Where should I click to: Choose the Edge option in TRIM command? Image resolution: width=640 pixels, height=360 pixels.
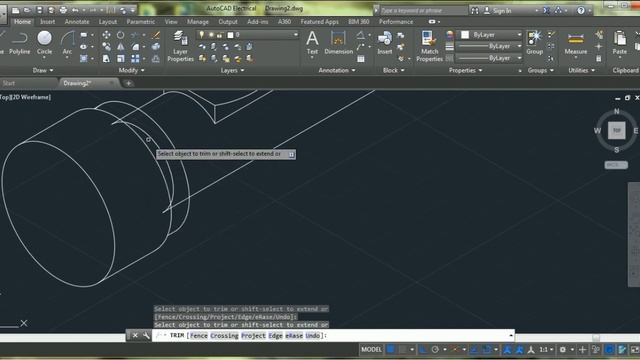coord(276,336)
